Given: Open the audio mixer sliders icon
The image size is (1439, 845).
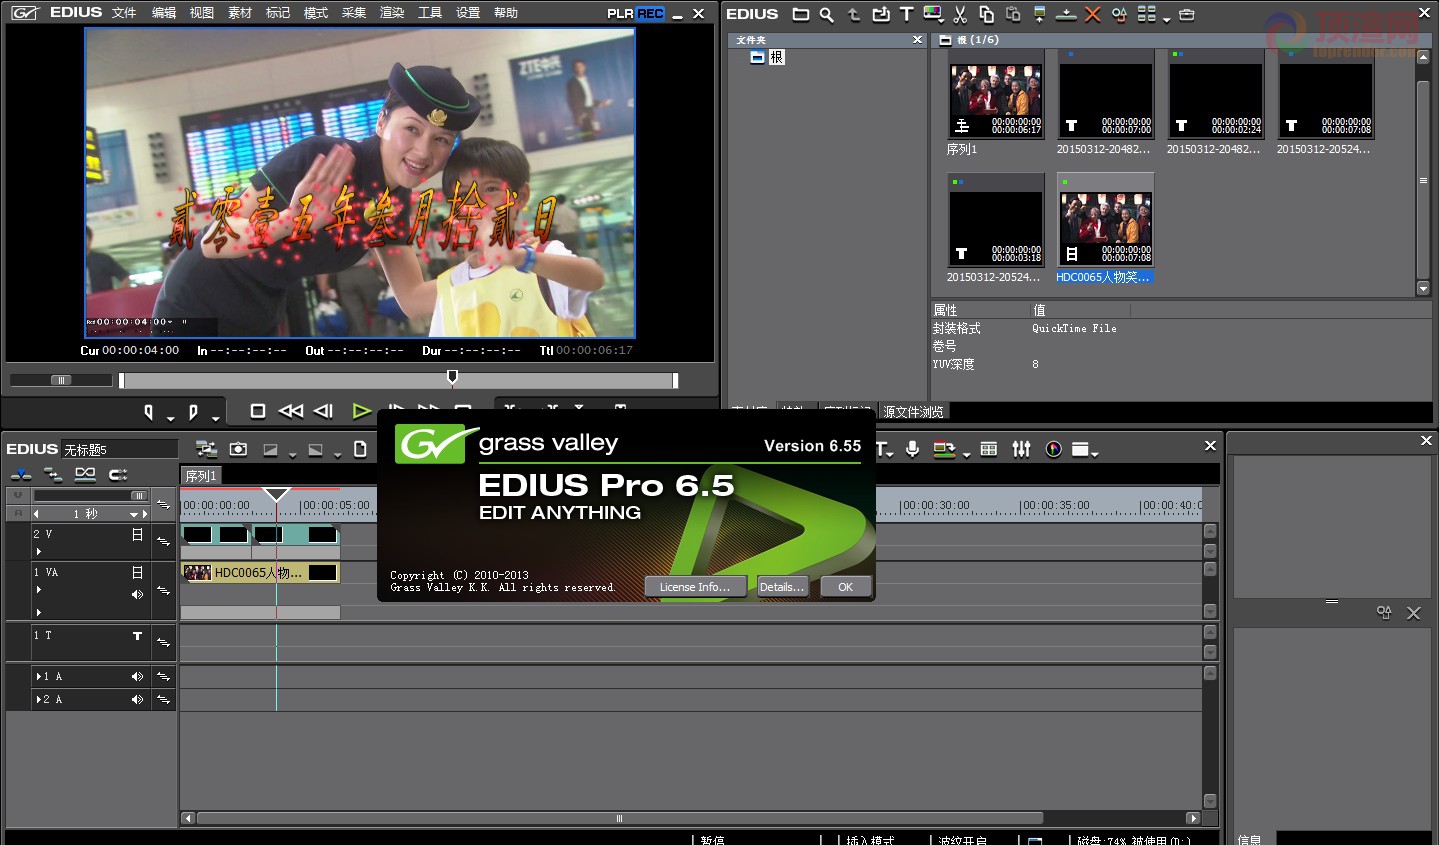Looking at the screenshot, I should [x=1021, y=449].
